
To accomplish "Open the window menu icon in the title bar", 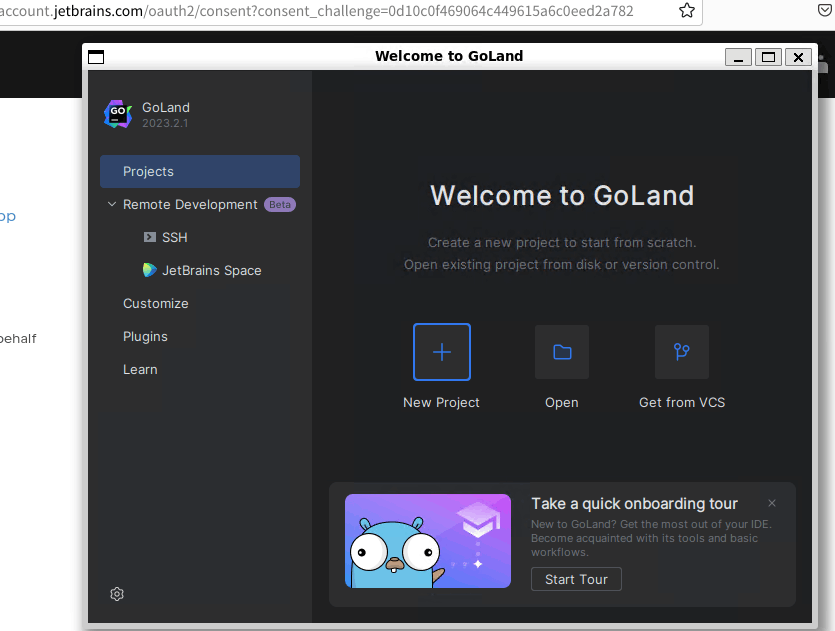I will 96,57.
